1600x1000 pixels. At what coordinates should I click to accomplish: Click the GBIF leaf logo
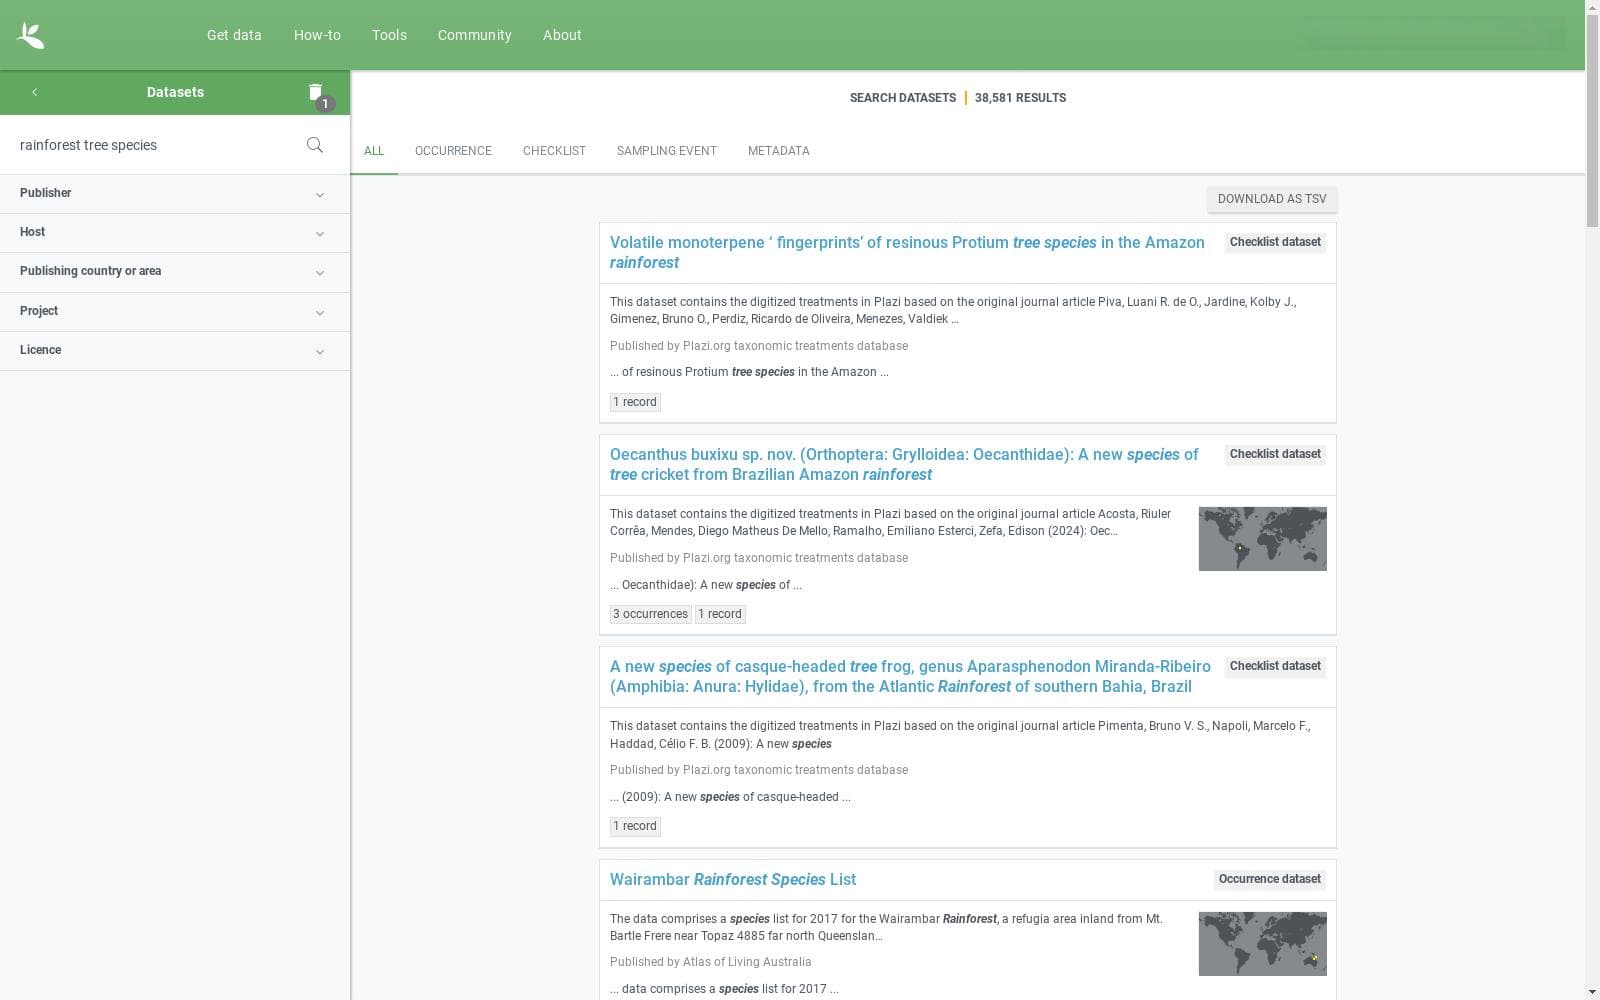tap(30, 35)
